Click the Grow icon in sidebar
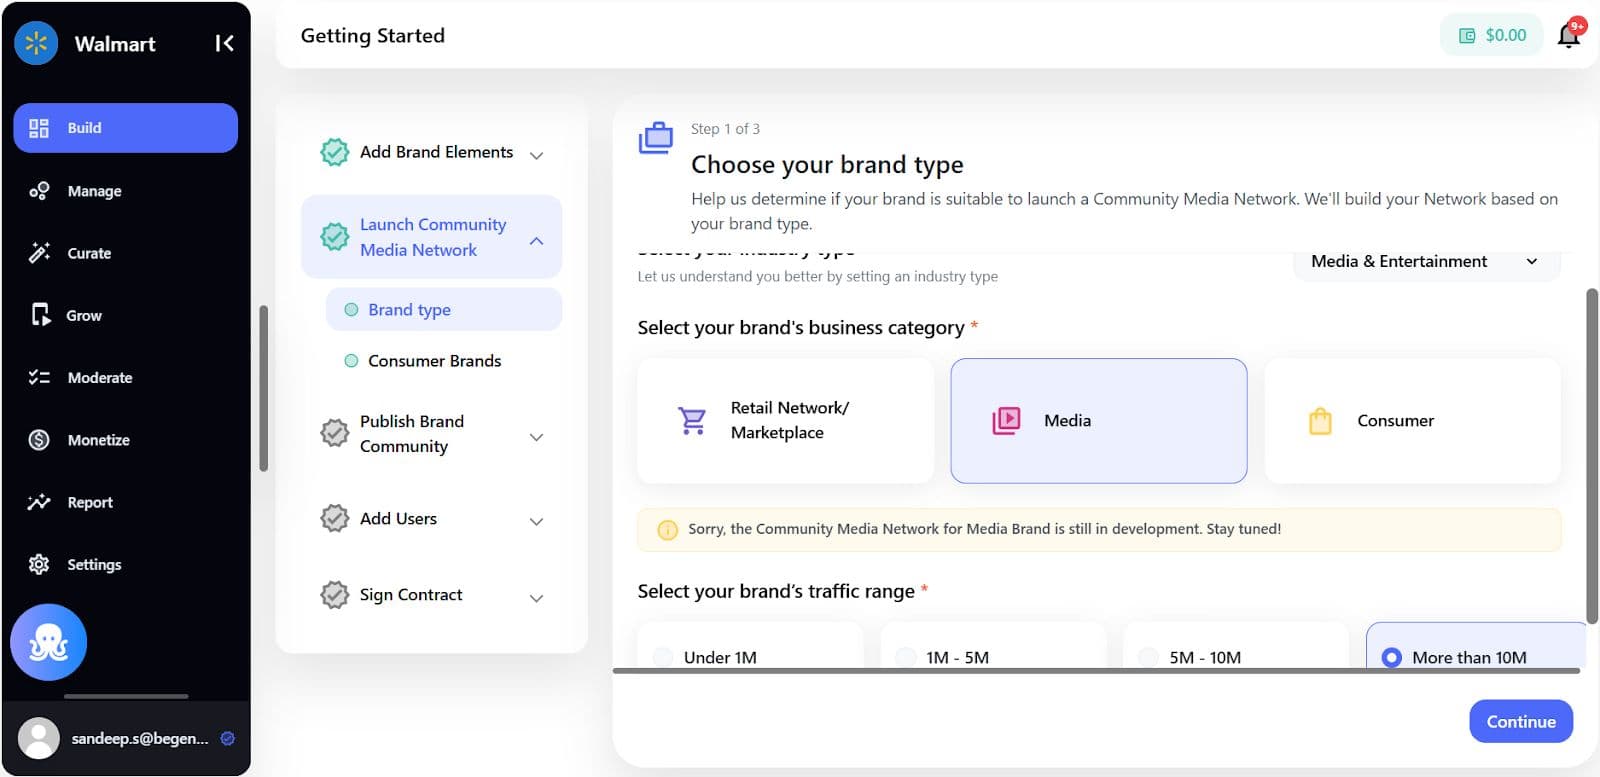 pyautogui.click(x=39, y=315)
